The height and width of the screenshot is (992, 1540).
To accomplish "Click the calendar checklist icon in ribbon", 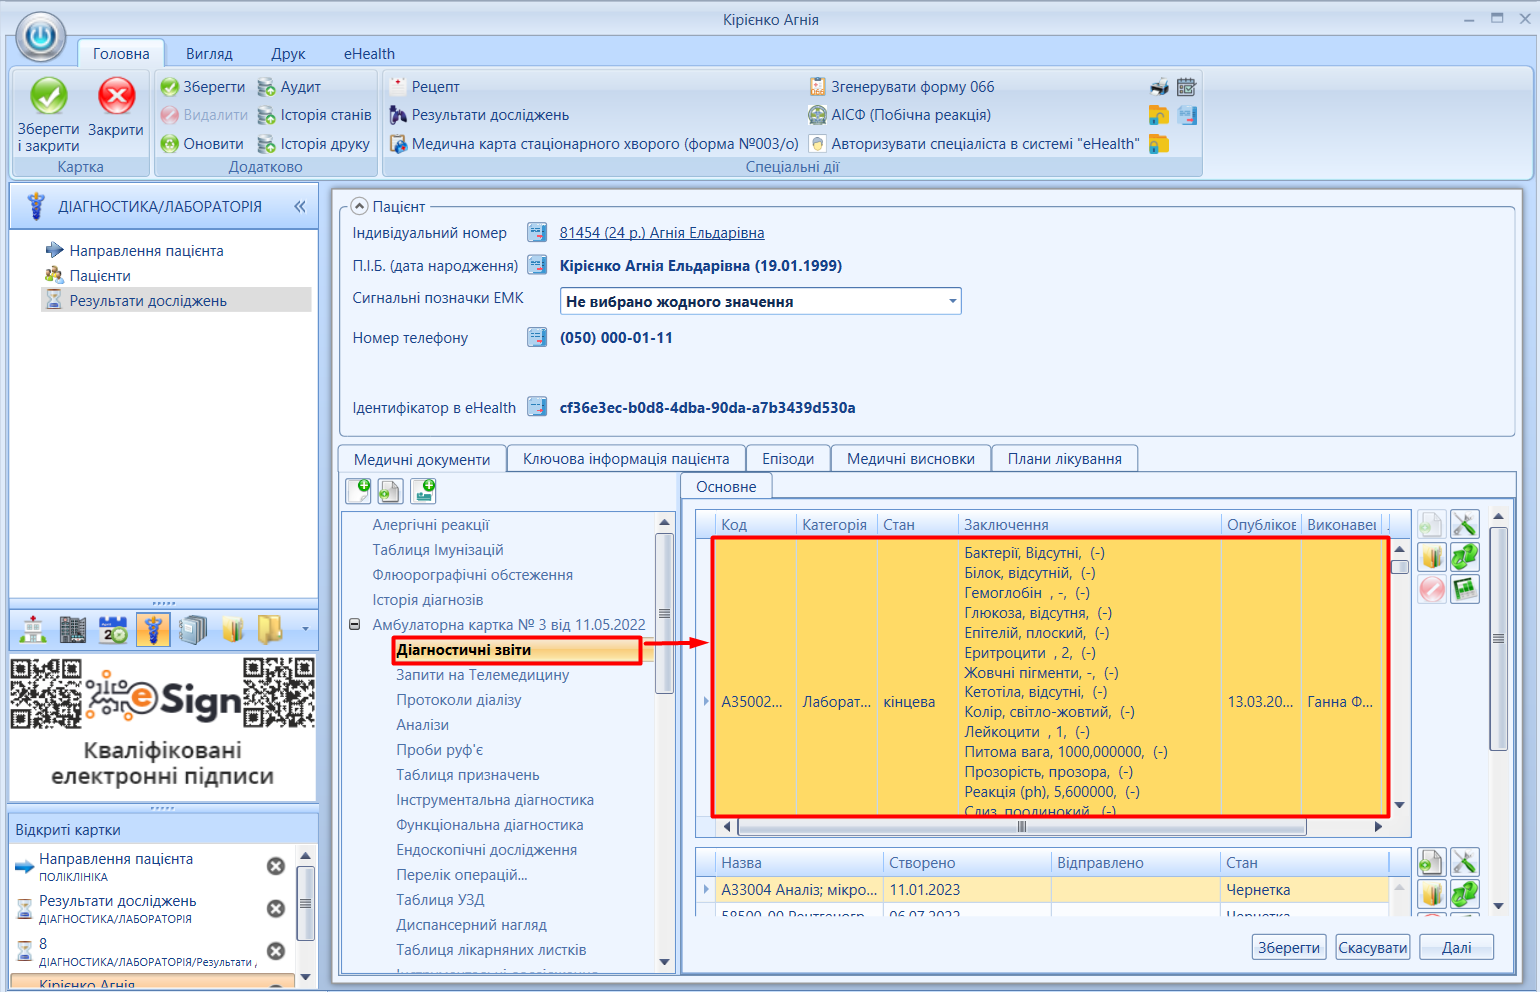I will coord(1187,87).
